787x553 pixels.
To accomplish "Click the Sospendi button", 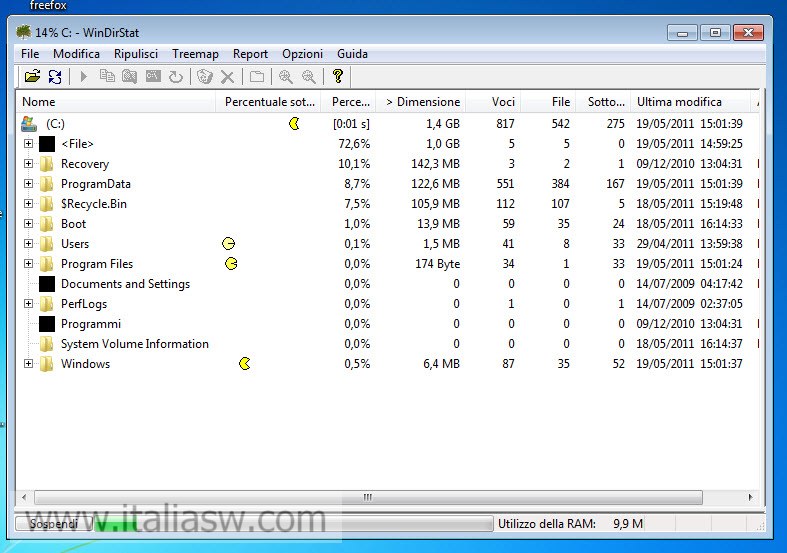I will pos(54,524).
